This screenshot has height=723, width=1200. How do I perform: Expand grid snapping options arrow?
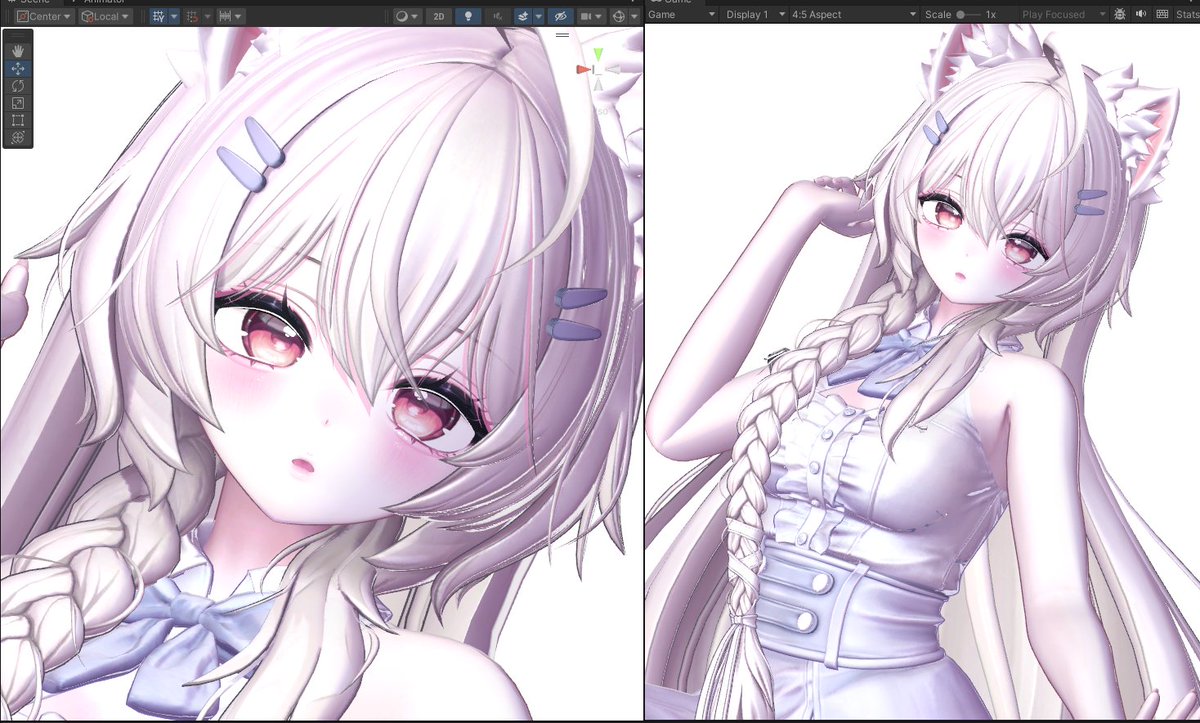point(173,16)
